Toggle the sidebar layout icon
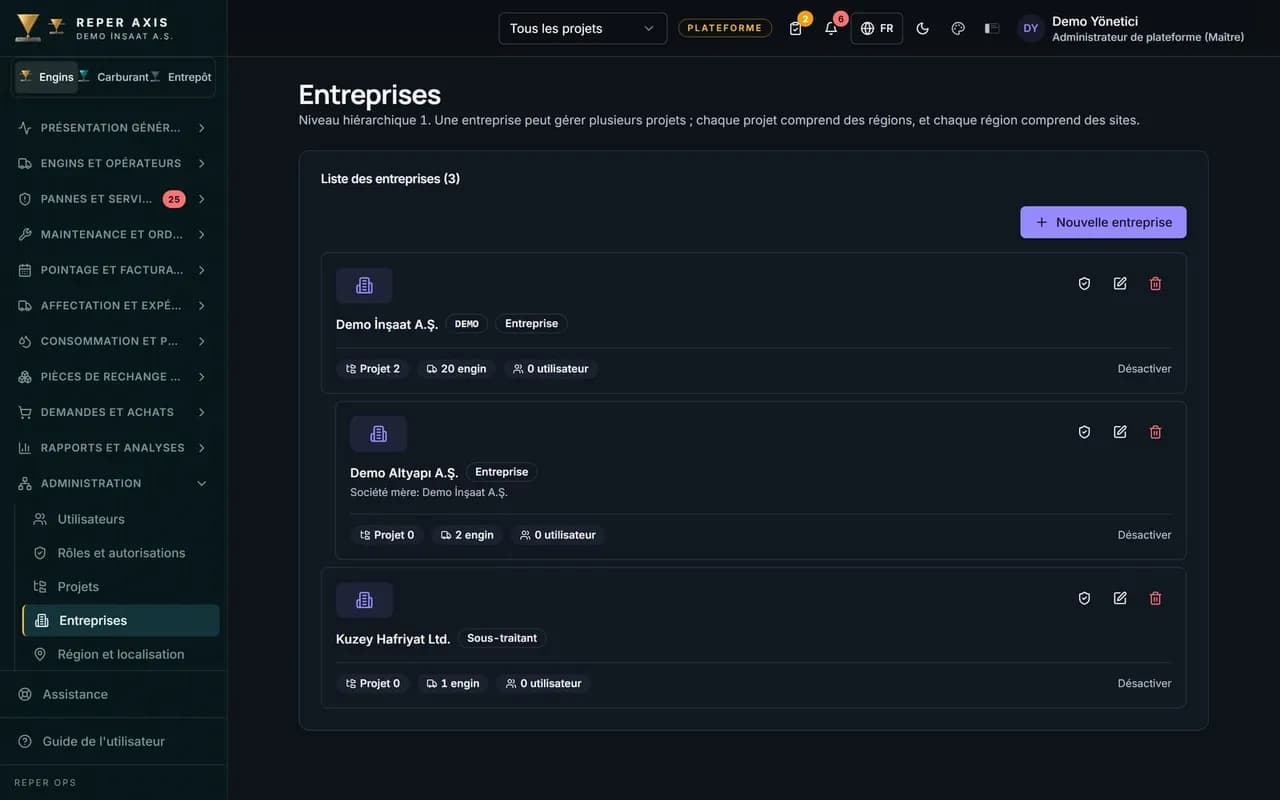The image size is (1280, 800). (992, 28)
